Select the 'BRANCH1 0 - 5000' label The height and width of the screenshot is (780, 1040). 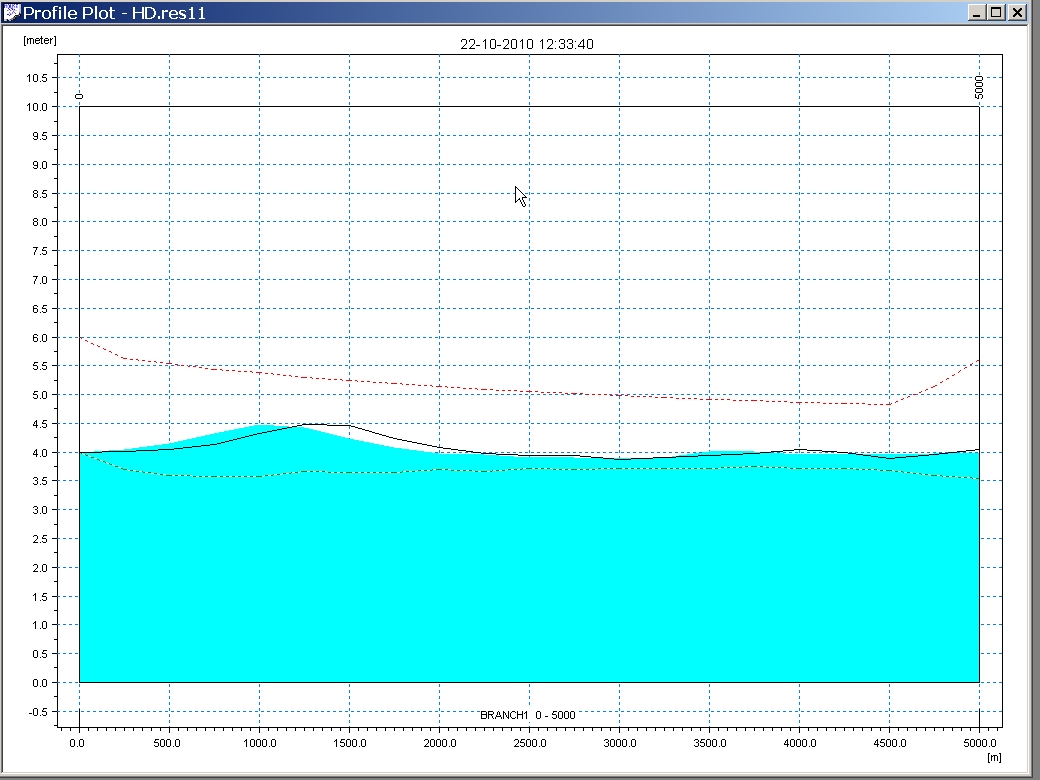click(527, 715)
